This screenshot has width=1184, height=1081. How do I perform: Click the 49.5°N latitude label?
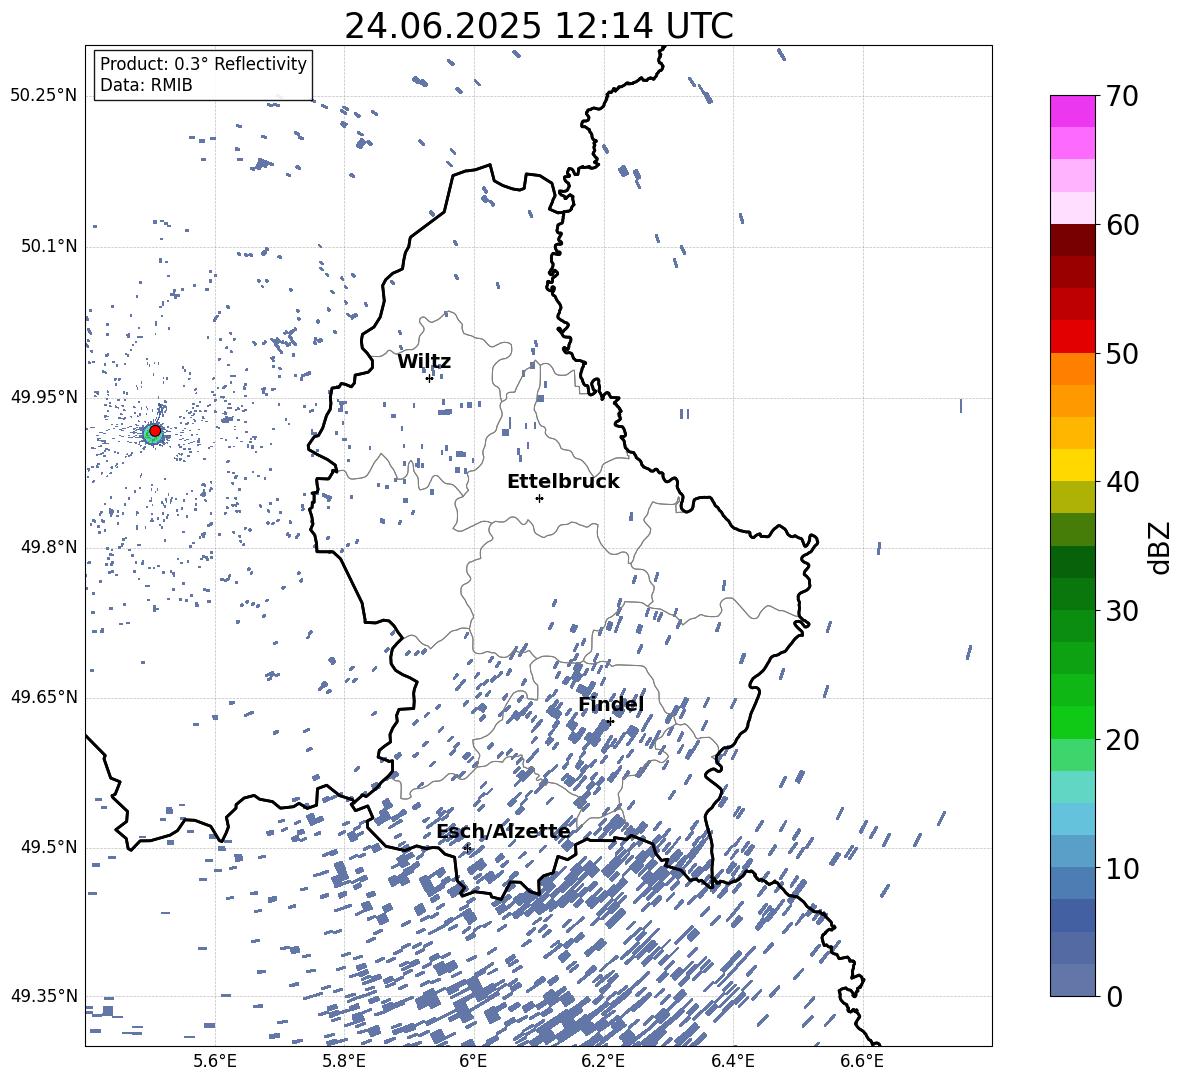(x=49, y=847)
